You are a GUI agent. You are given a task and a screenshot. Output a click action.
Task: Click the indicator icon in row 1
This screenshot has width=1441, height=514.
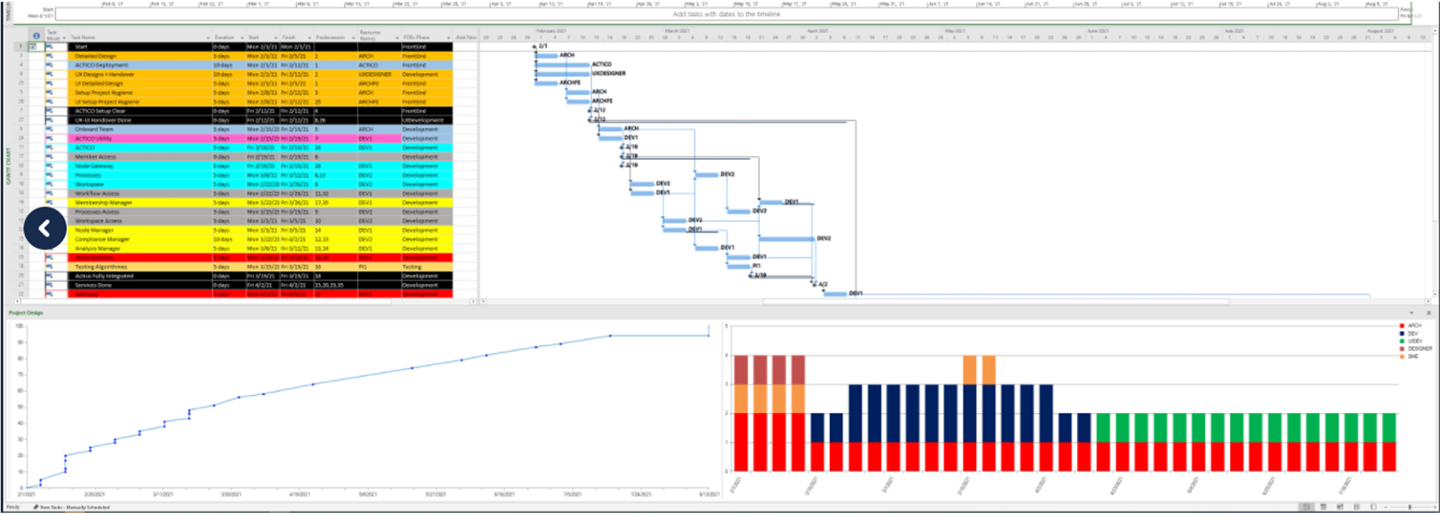point(34,47)
